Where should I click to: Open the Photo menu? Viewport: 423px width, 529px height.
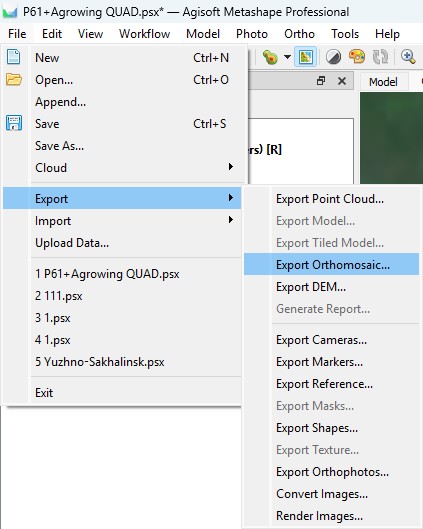click(x=252, y=34)
